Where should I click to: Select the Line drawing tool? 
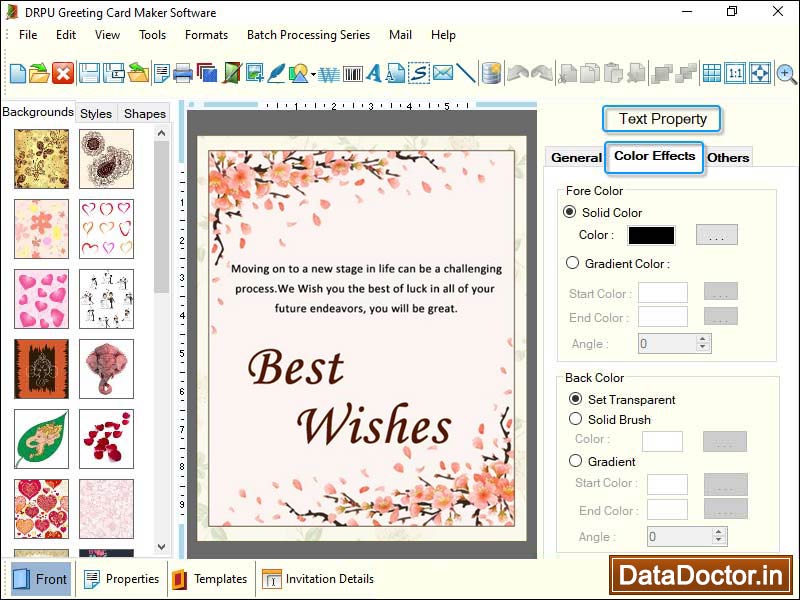(466, 73)
